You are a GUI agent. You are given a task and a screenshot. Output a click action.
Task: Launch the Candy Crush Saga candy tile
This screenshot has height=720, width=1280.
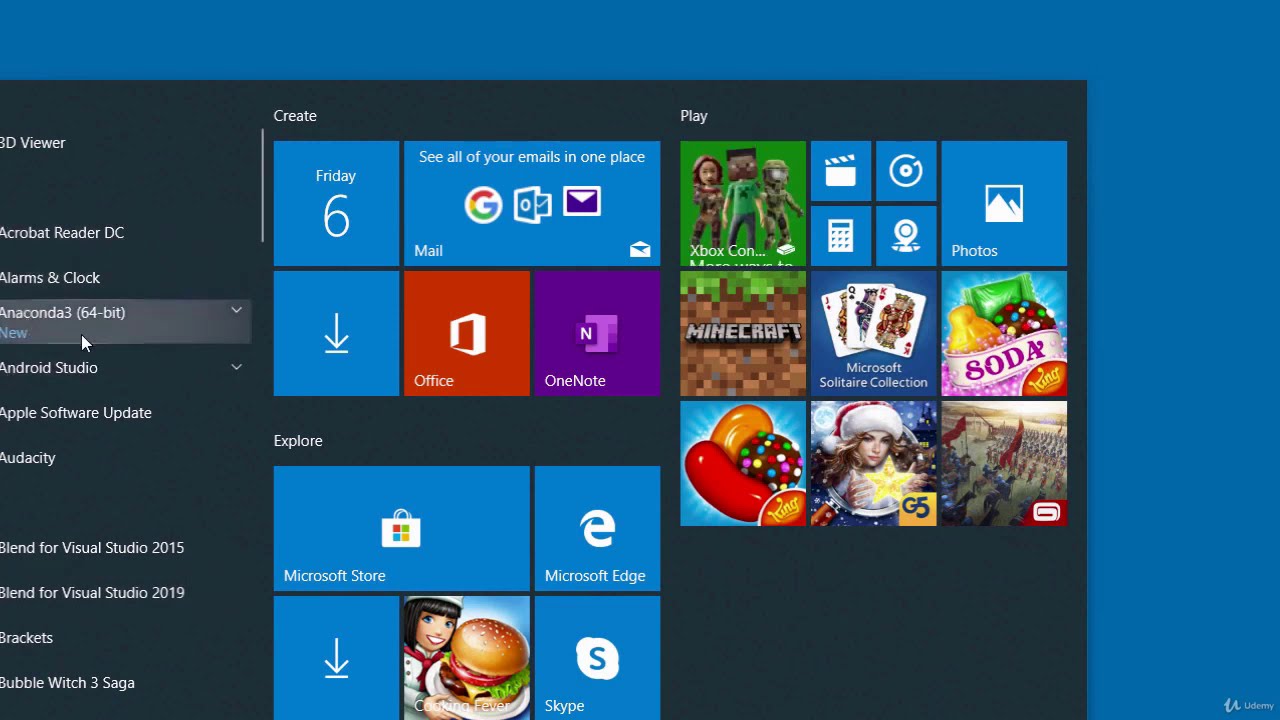click(743, 463)
